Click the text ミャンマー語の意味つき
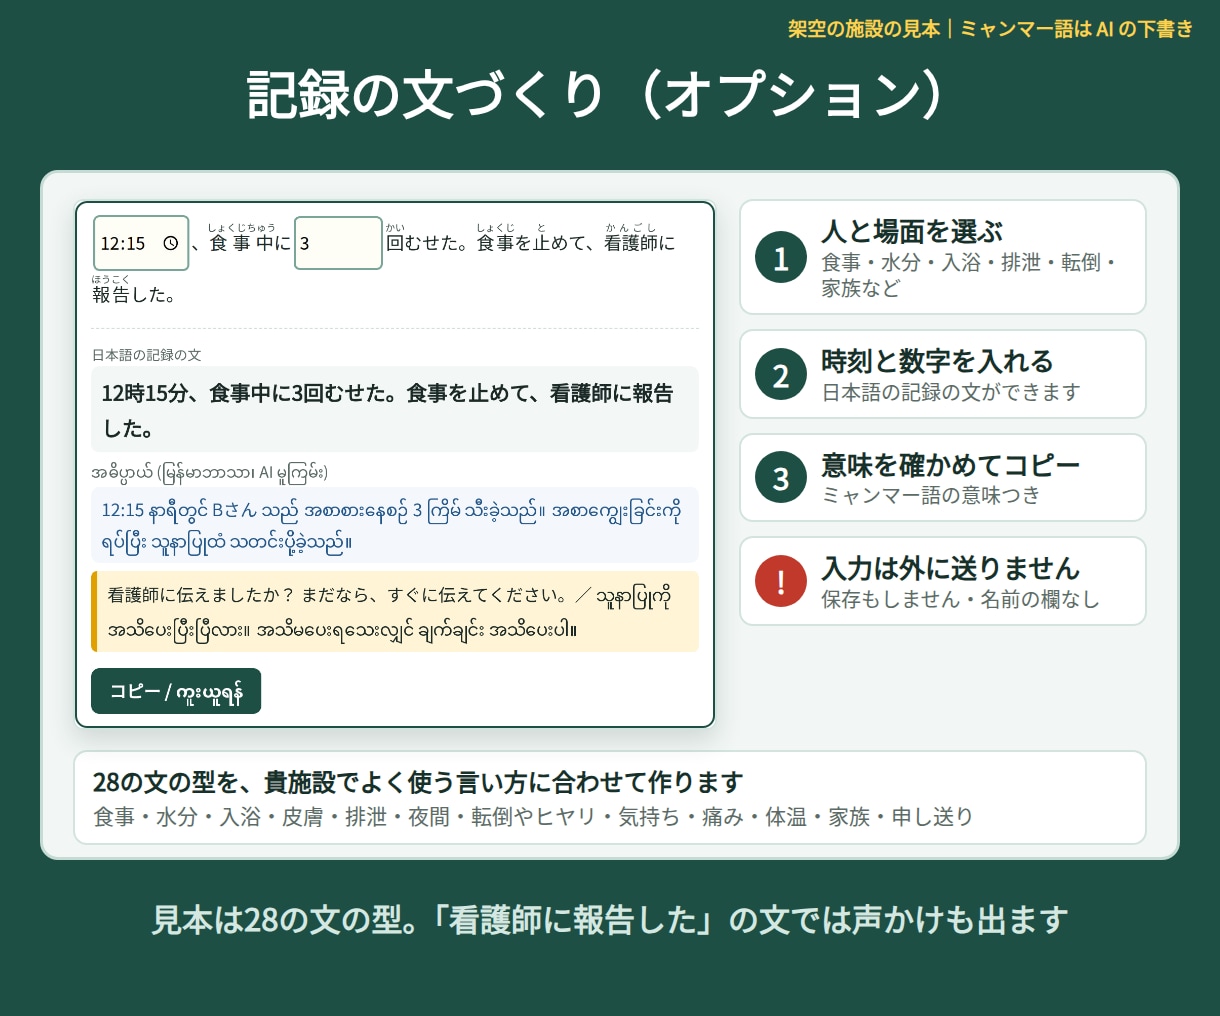The height and width of the screenshot is (1016, 1220). coord(931,495)
